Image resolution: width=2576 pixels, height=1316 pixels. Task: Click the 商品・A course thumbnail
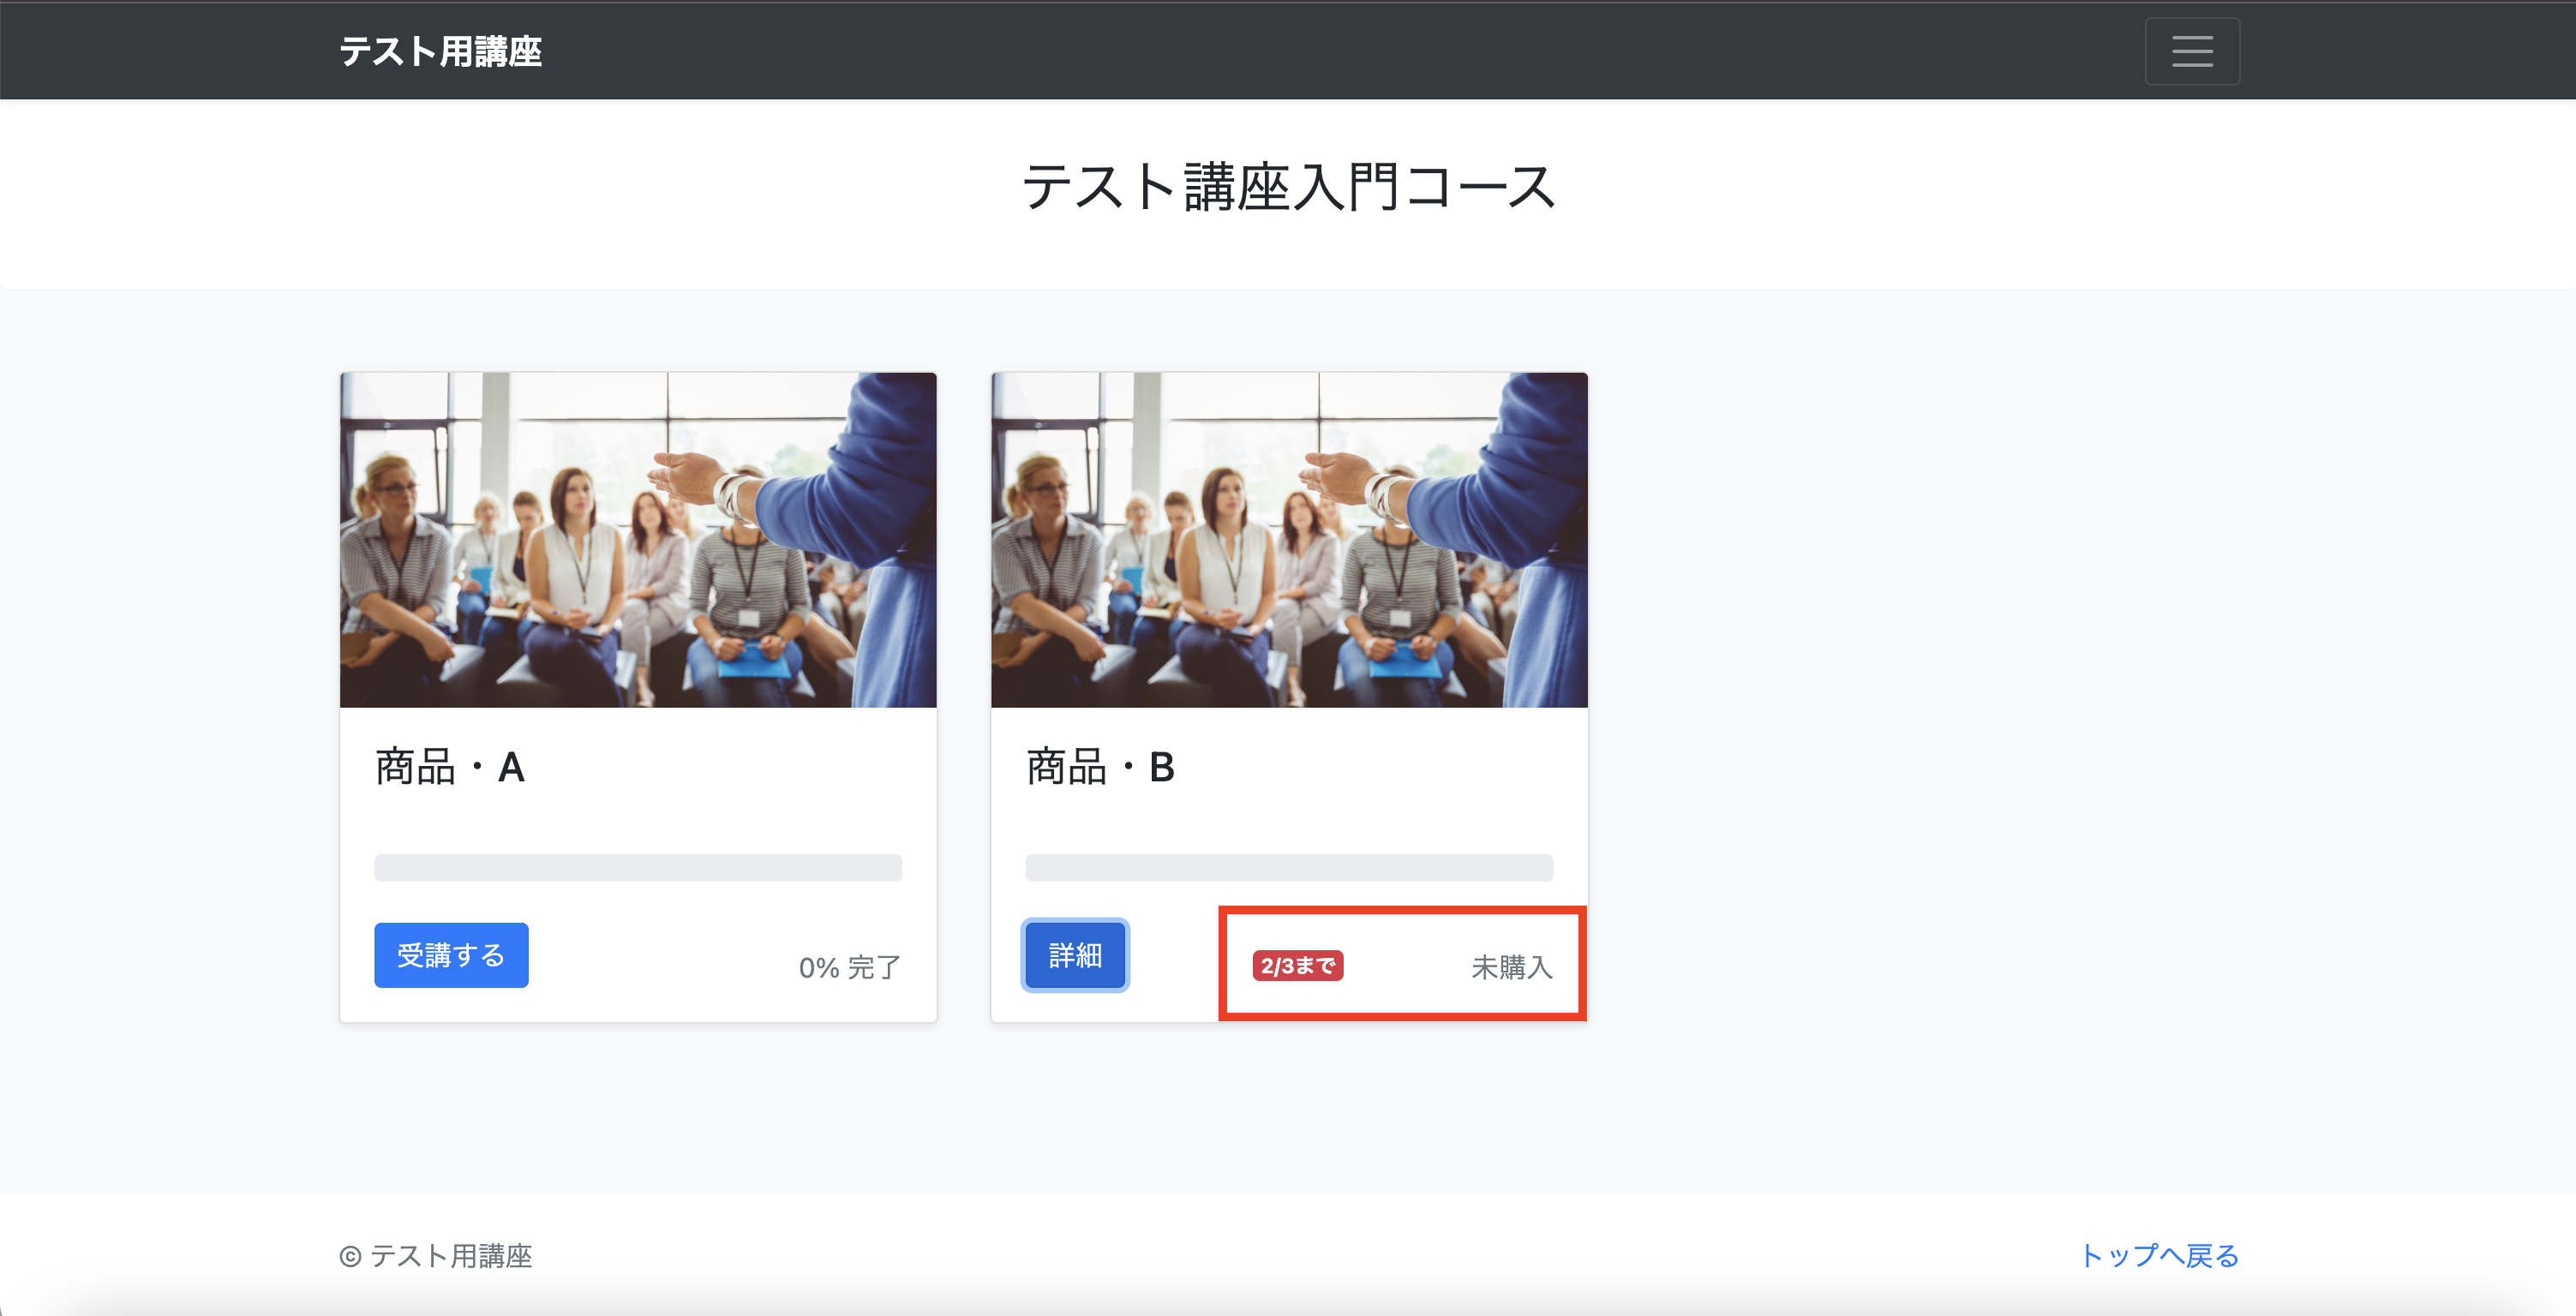(638, 540)
